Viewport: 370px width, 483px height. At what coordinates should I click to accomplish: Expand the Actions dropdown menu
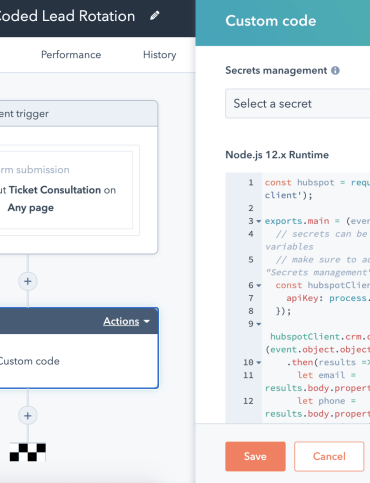tap(126, 321)
